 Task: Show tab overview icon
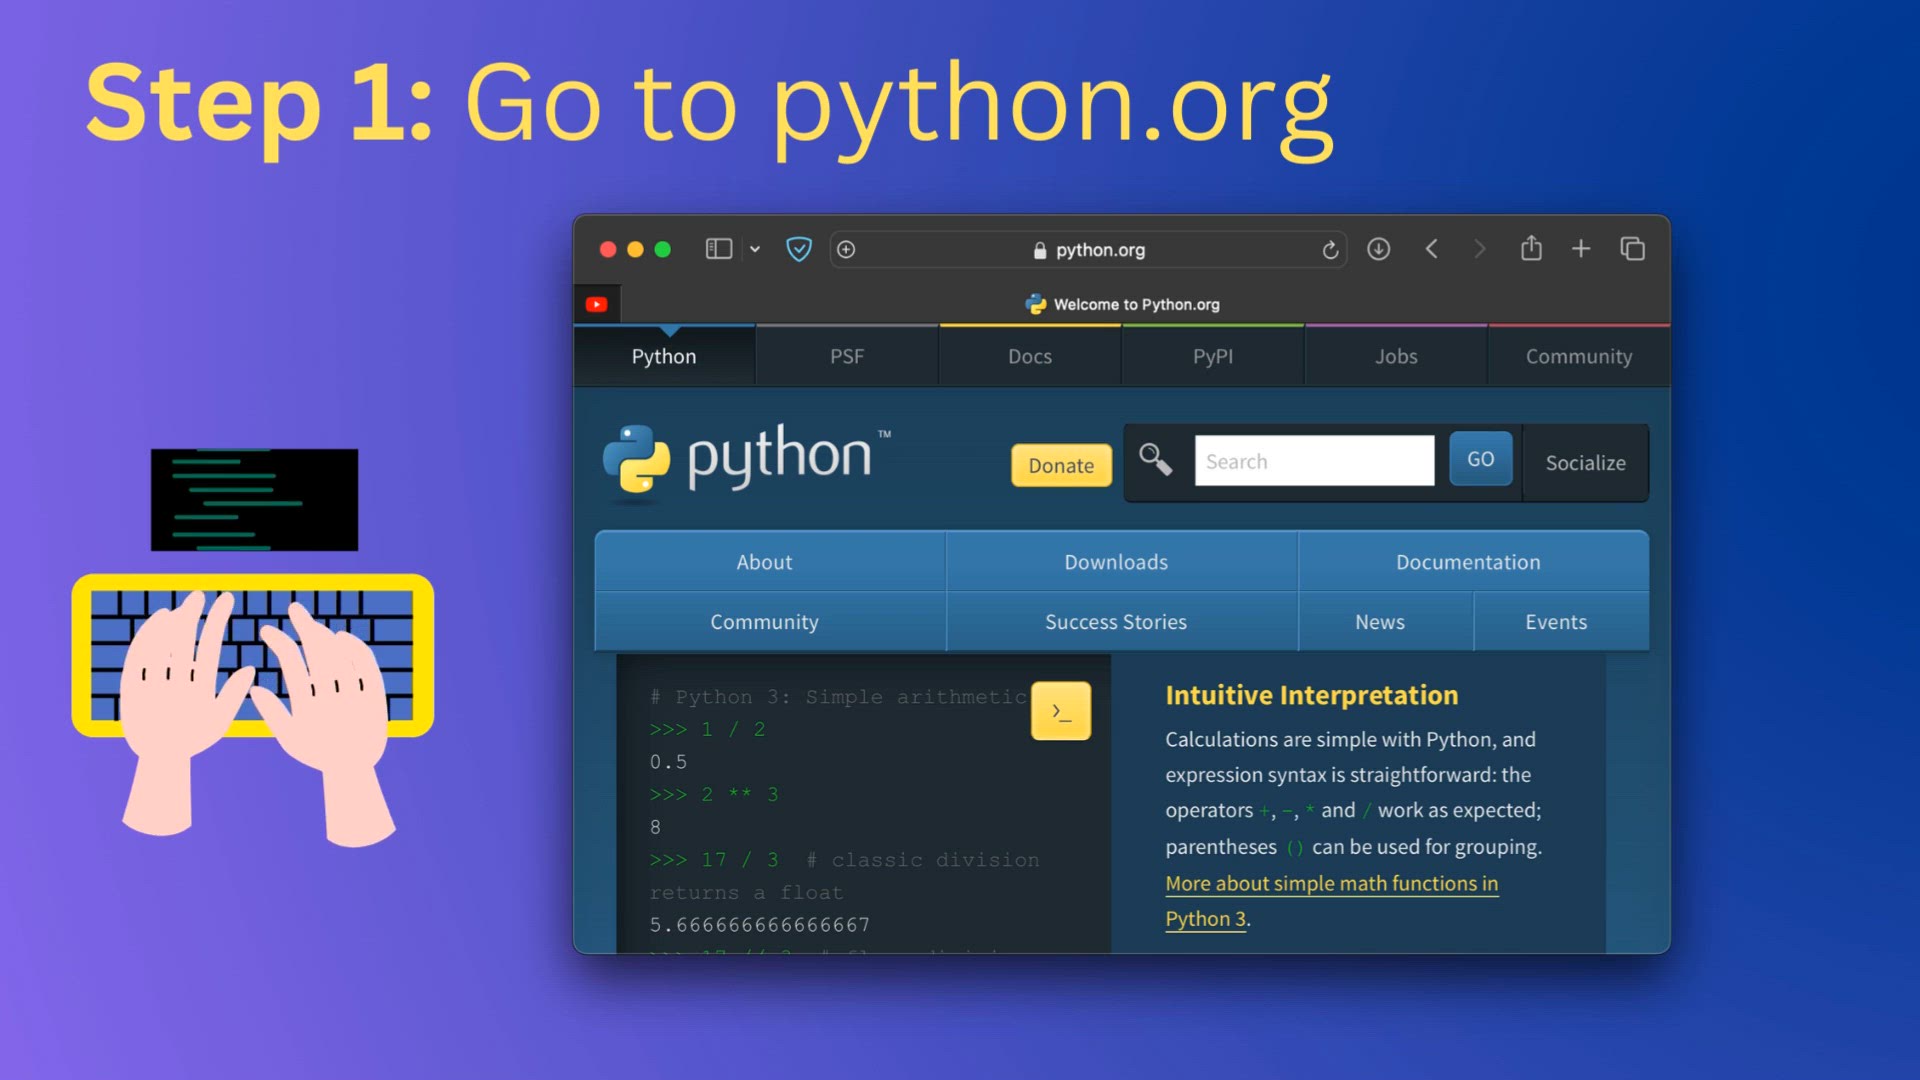pos(1632,249)
